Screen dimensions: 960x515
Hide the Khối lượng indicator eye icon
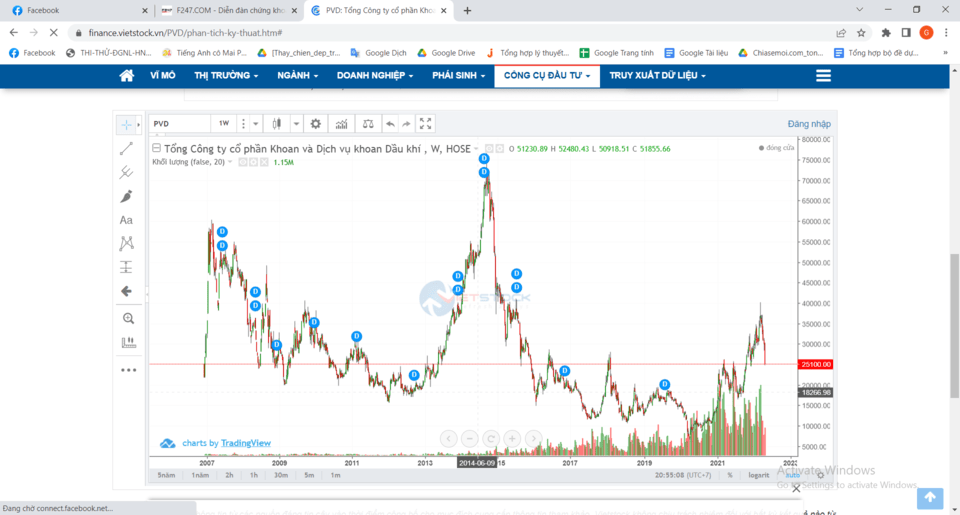pos(242,162)
